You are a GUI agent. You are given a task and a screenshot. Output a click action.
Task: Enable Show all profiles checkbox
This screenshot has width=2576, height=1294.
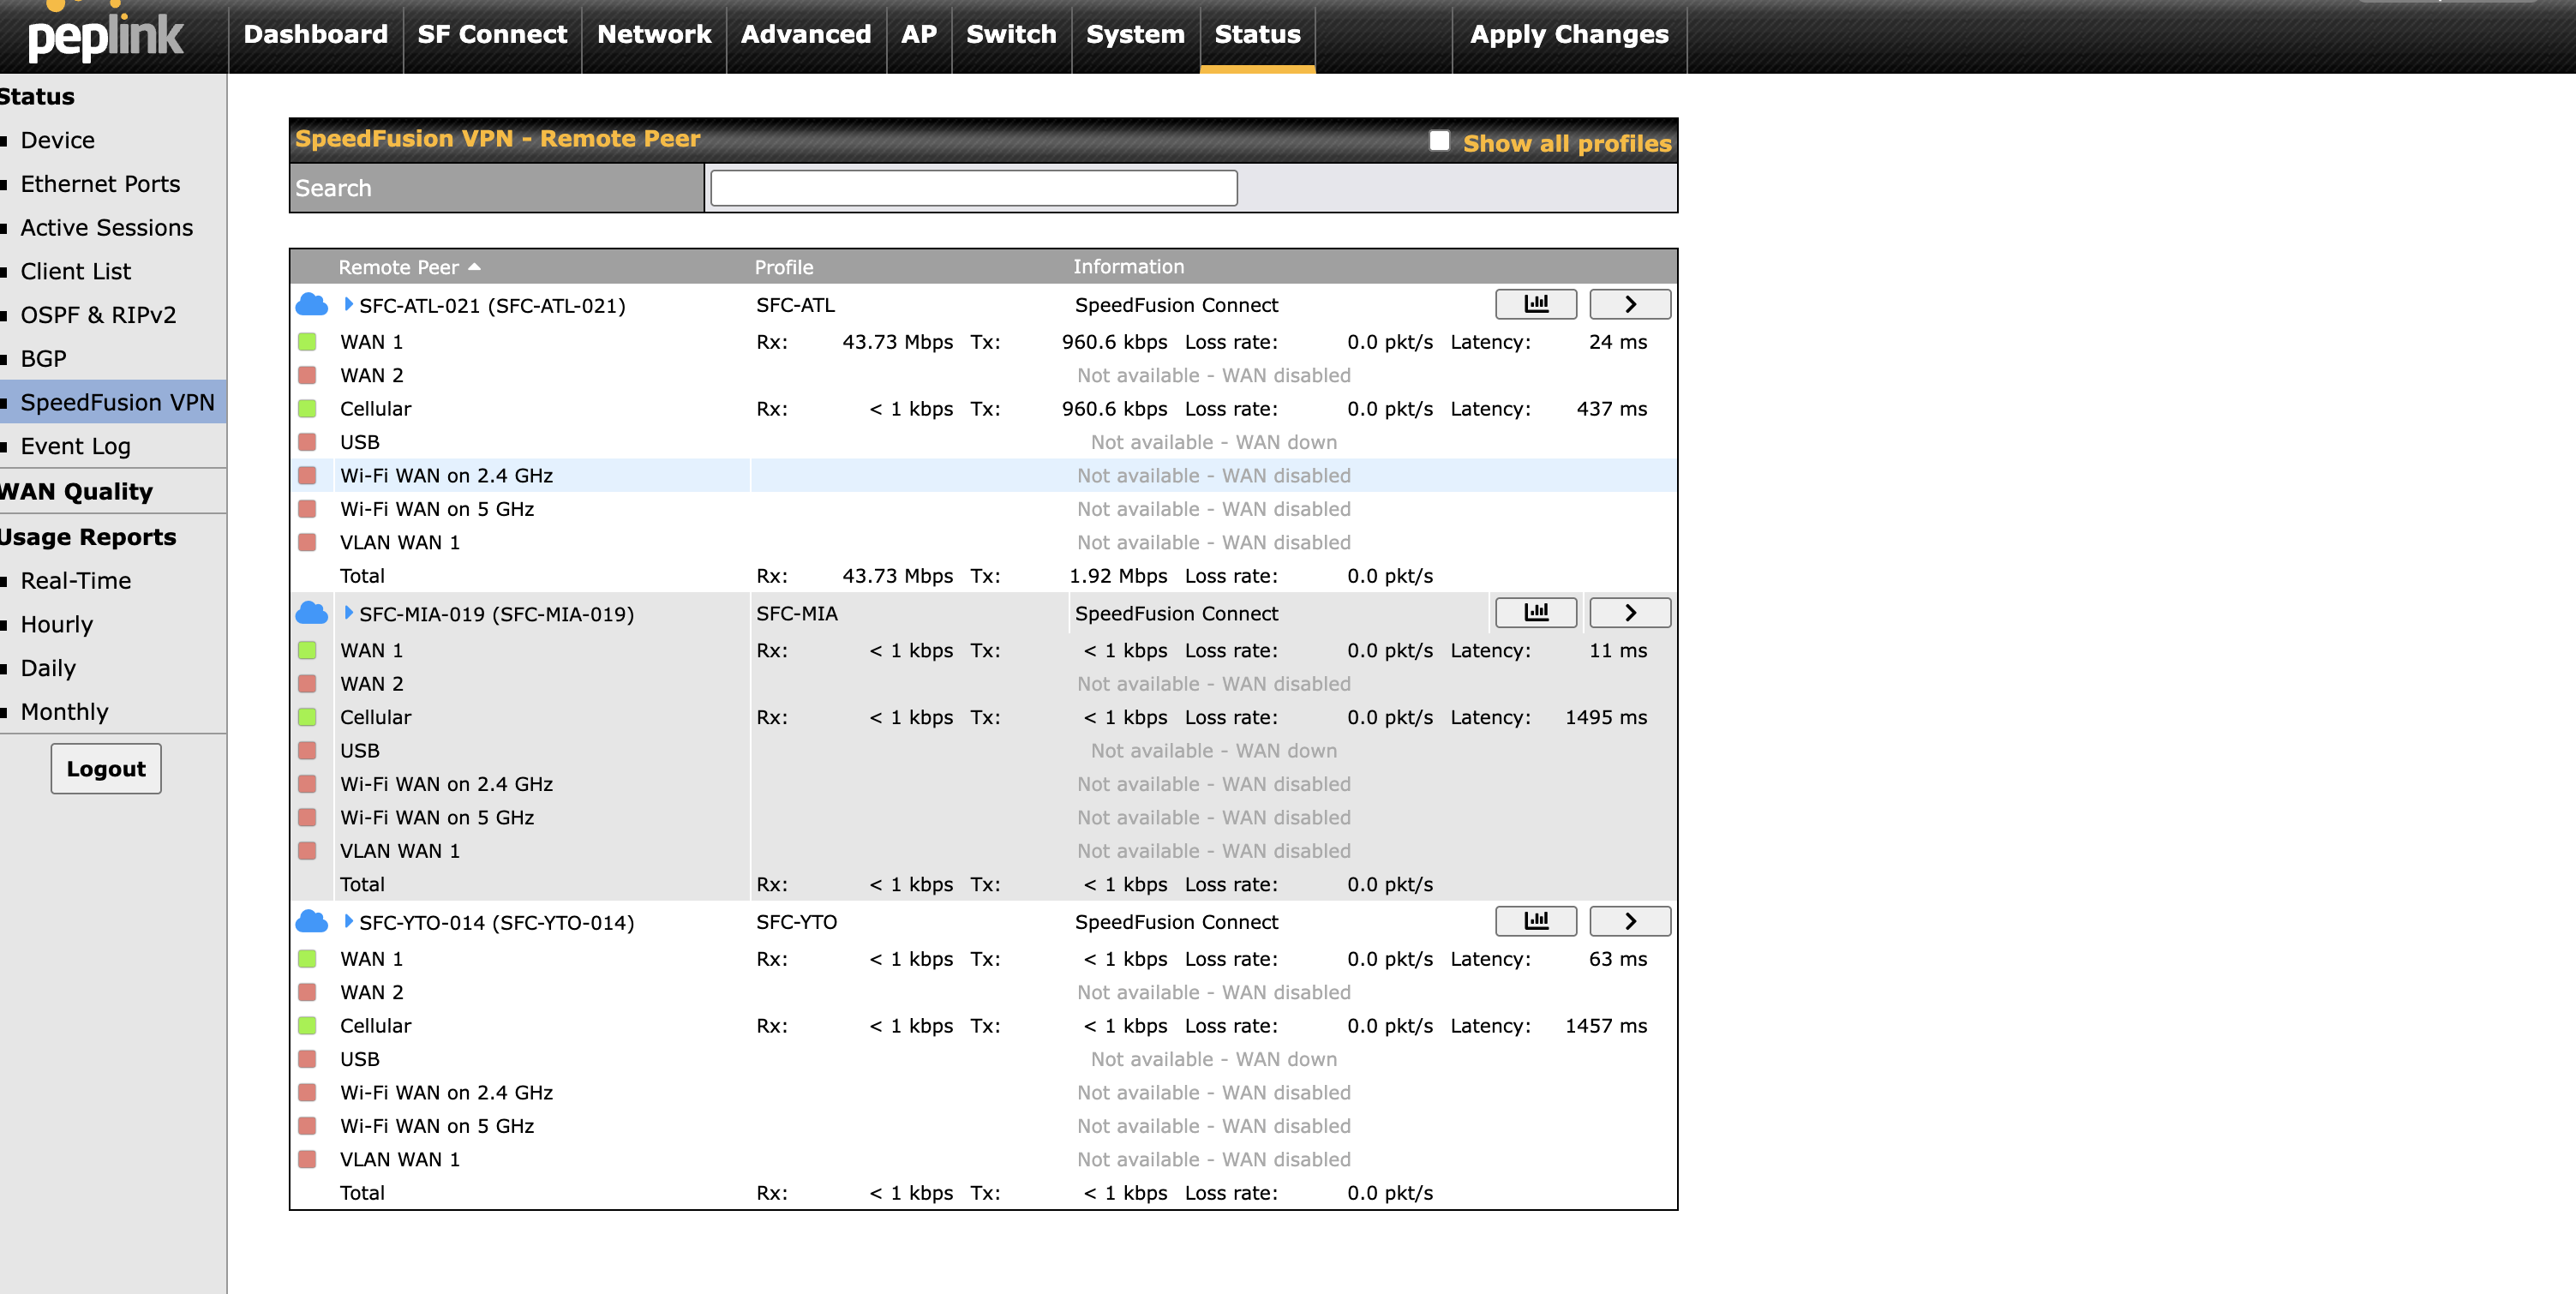click(1439, 141)
